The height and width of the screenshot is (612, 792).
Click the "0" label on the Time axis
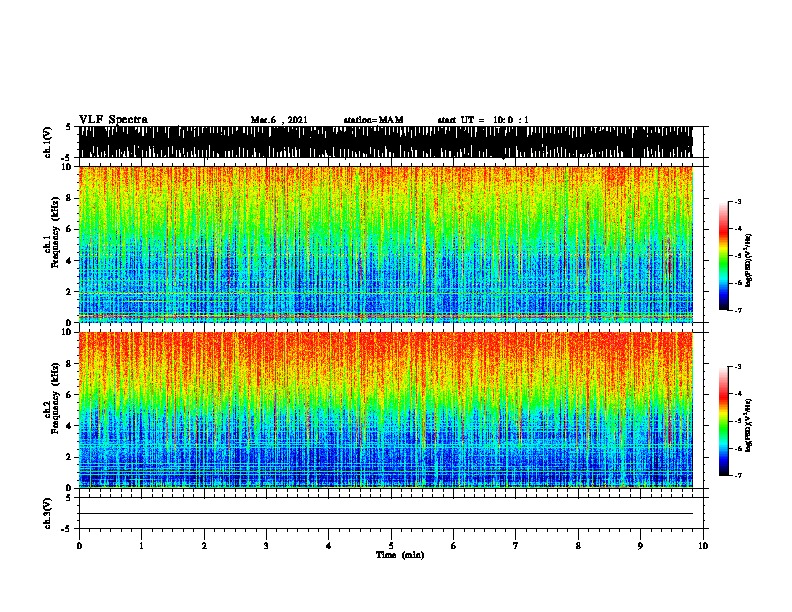click(x=79, y=546)
